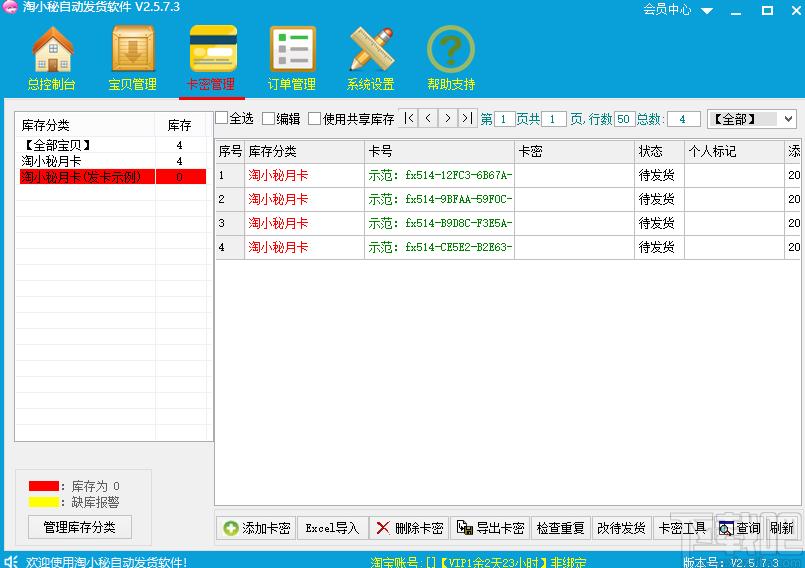Select 【全部宝贝】 category row
This screenshot has width=805, height=568.
point(112,145)
